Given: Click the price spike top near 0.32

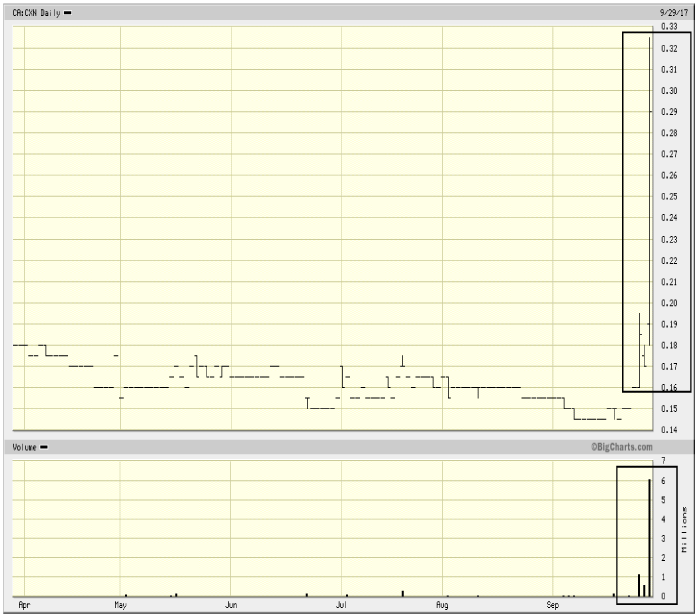Looking at the screenshot, I should click(x=651, y=45).
